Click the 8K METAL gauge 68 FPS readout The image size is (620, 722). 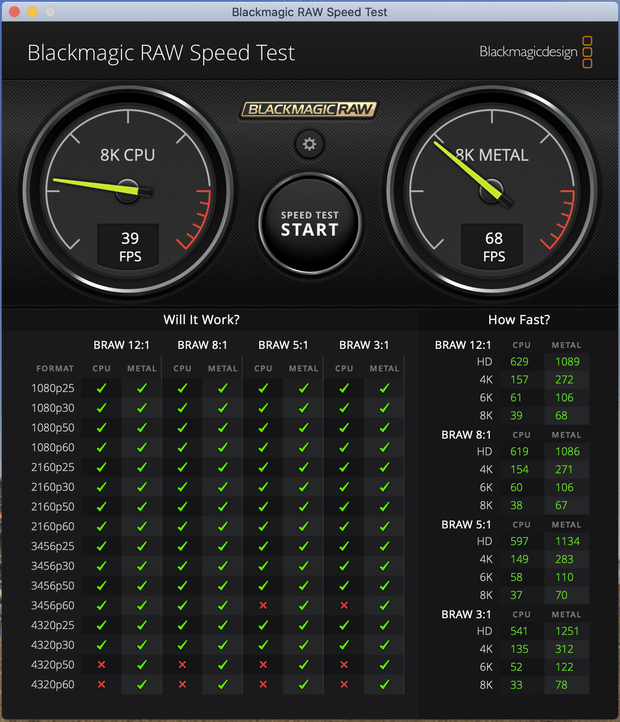click(x=492, y=247)
